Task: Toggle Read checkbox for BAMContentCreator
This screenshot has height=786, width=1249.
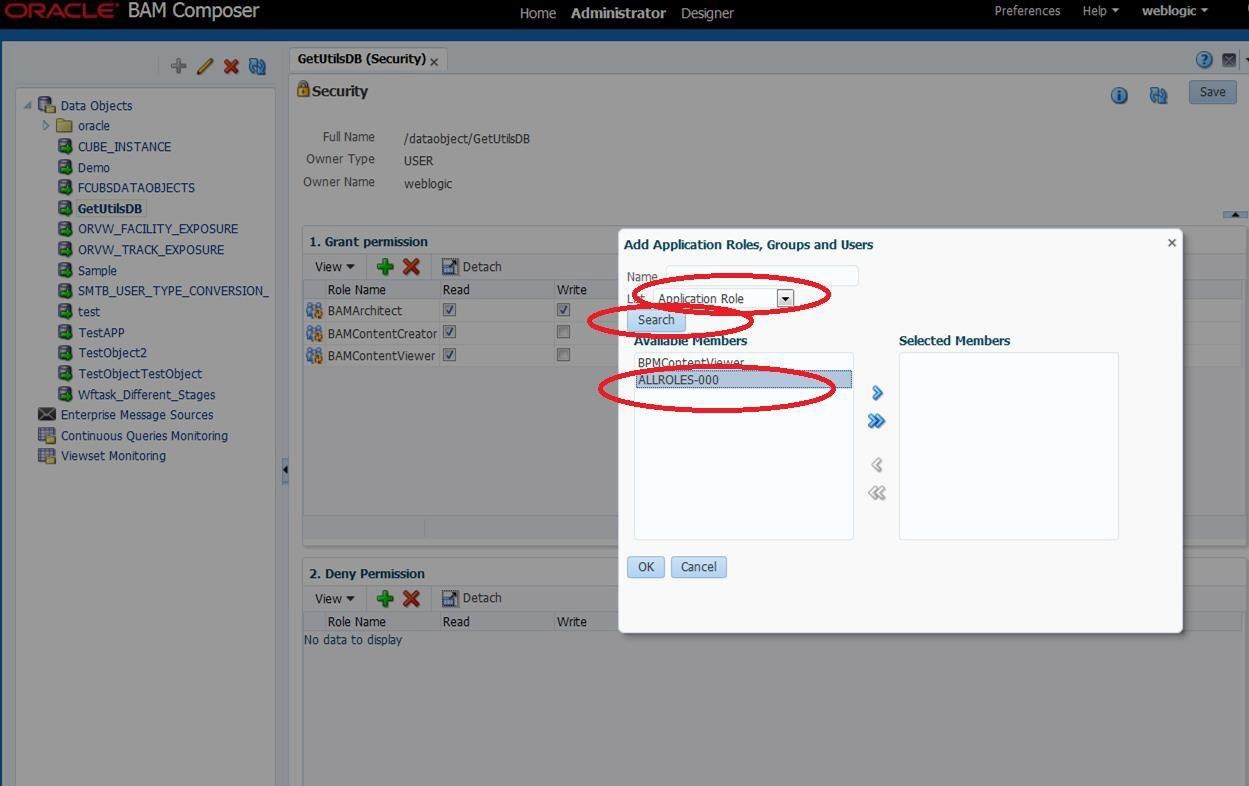Action: click(449, 332)
